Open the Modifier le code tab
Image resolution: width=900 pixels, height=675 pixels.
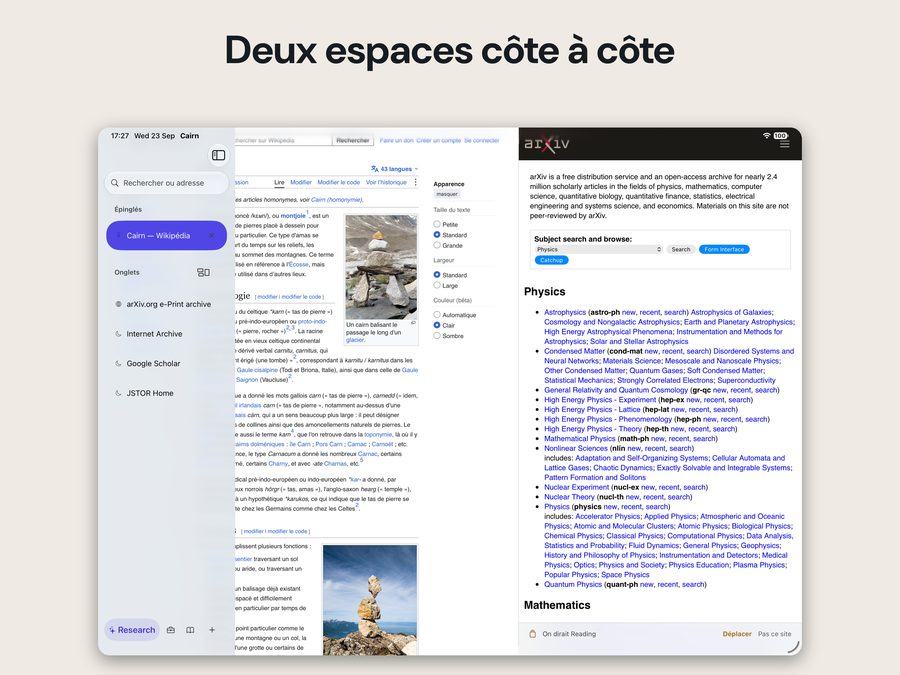339,183
